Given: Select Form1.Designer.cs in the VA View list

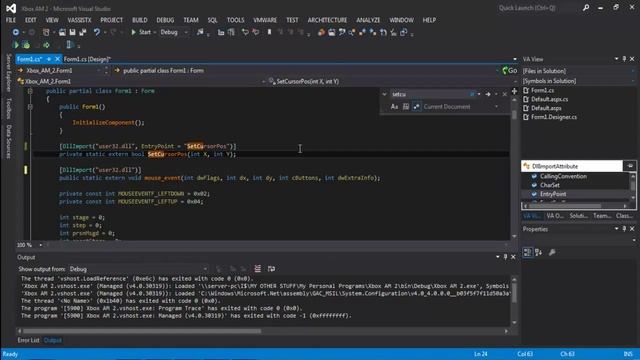Looking at the screenshot, I should [x=554, y=117].
